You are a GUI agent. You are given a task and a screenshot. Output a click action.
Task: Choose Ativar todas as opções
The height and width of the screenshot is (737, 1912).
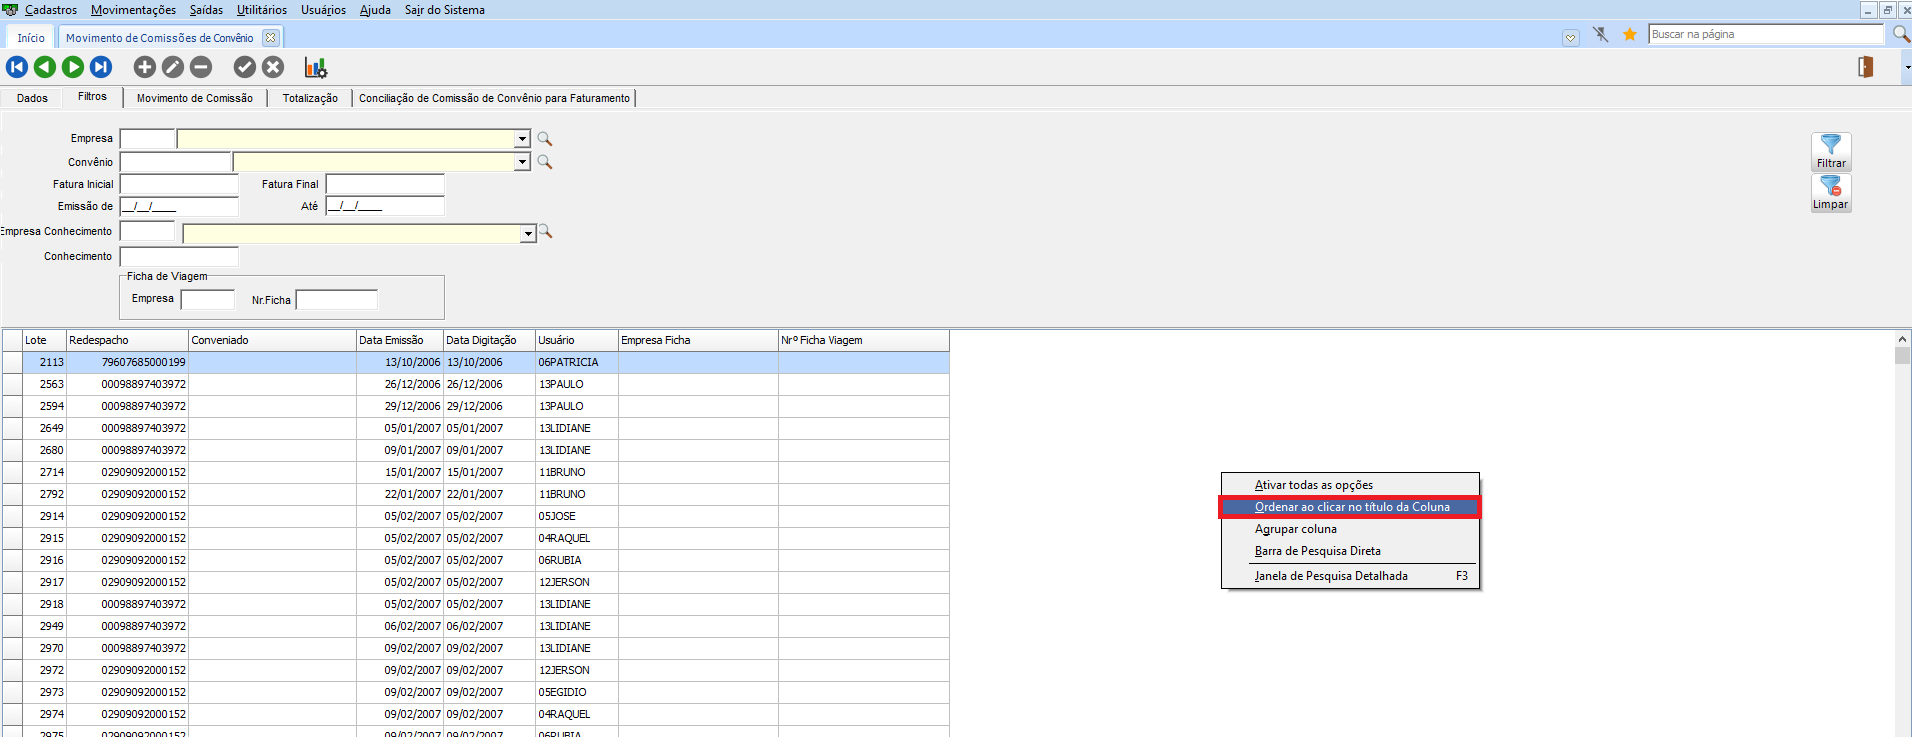[x=1350, y=485]
